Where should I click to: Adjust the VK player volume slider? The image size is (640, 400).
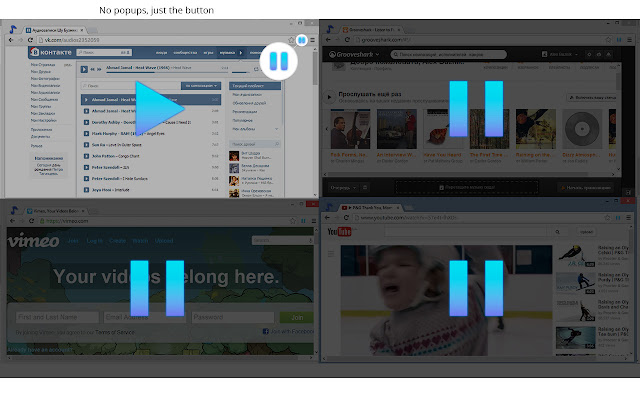[241, 72]
